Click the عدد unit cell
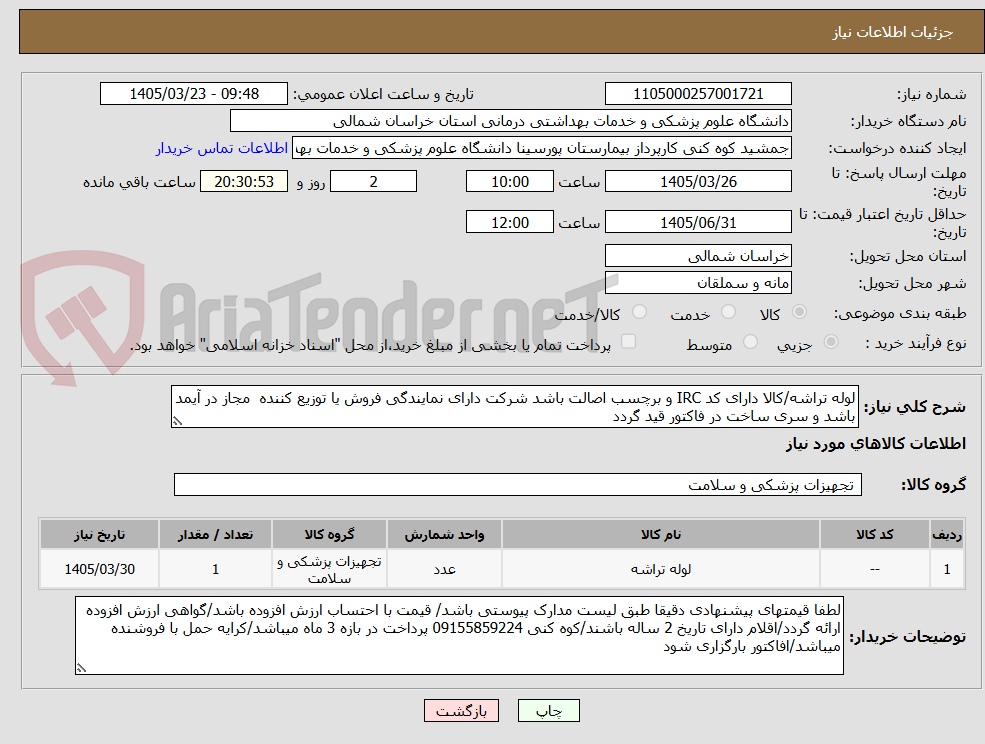This screenshot has height=744, width=985. [x=444, y=569]
